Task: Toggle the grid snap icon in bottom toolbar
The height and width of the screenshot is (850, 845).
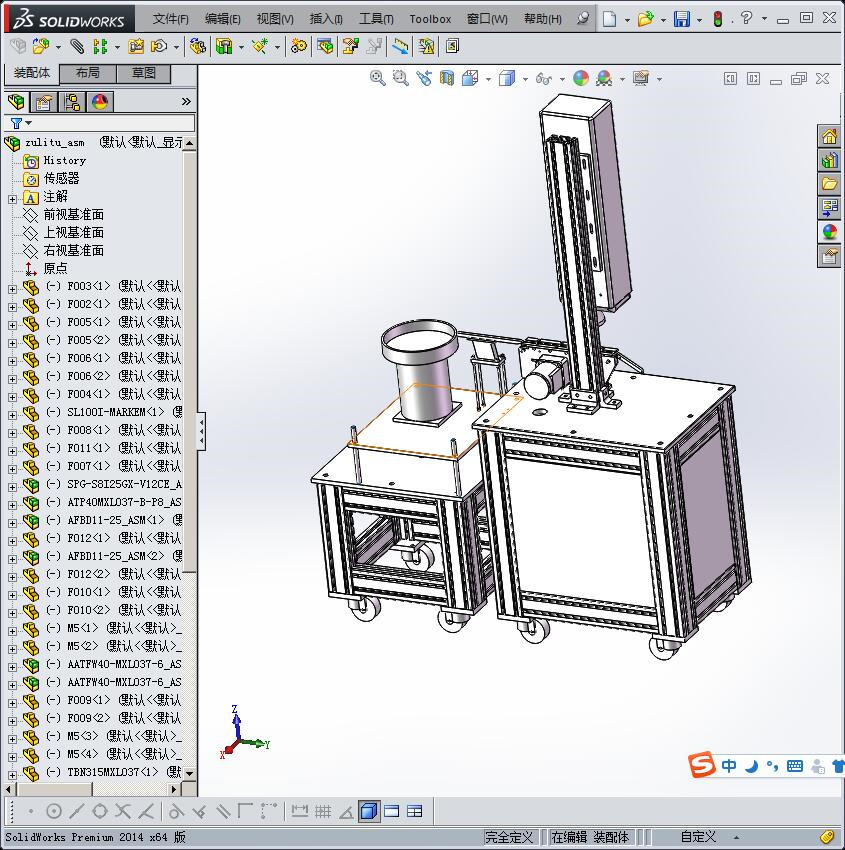Action: click(x=323, y=812)
